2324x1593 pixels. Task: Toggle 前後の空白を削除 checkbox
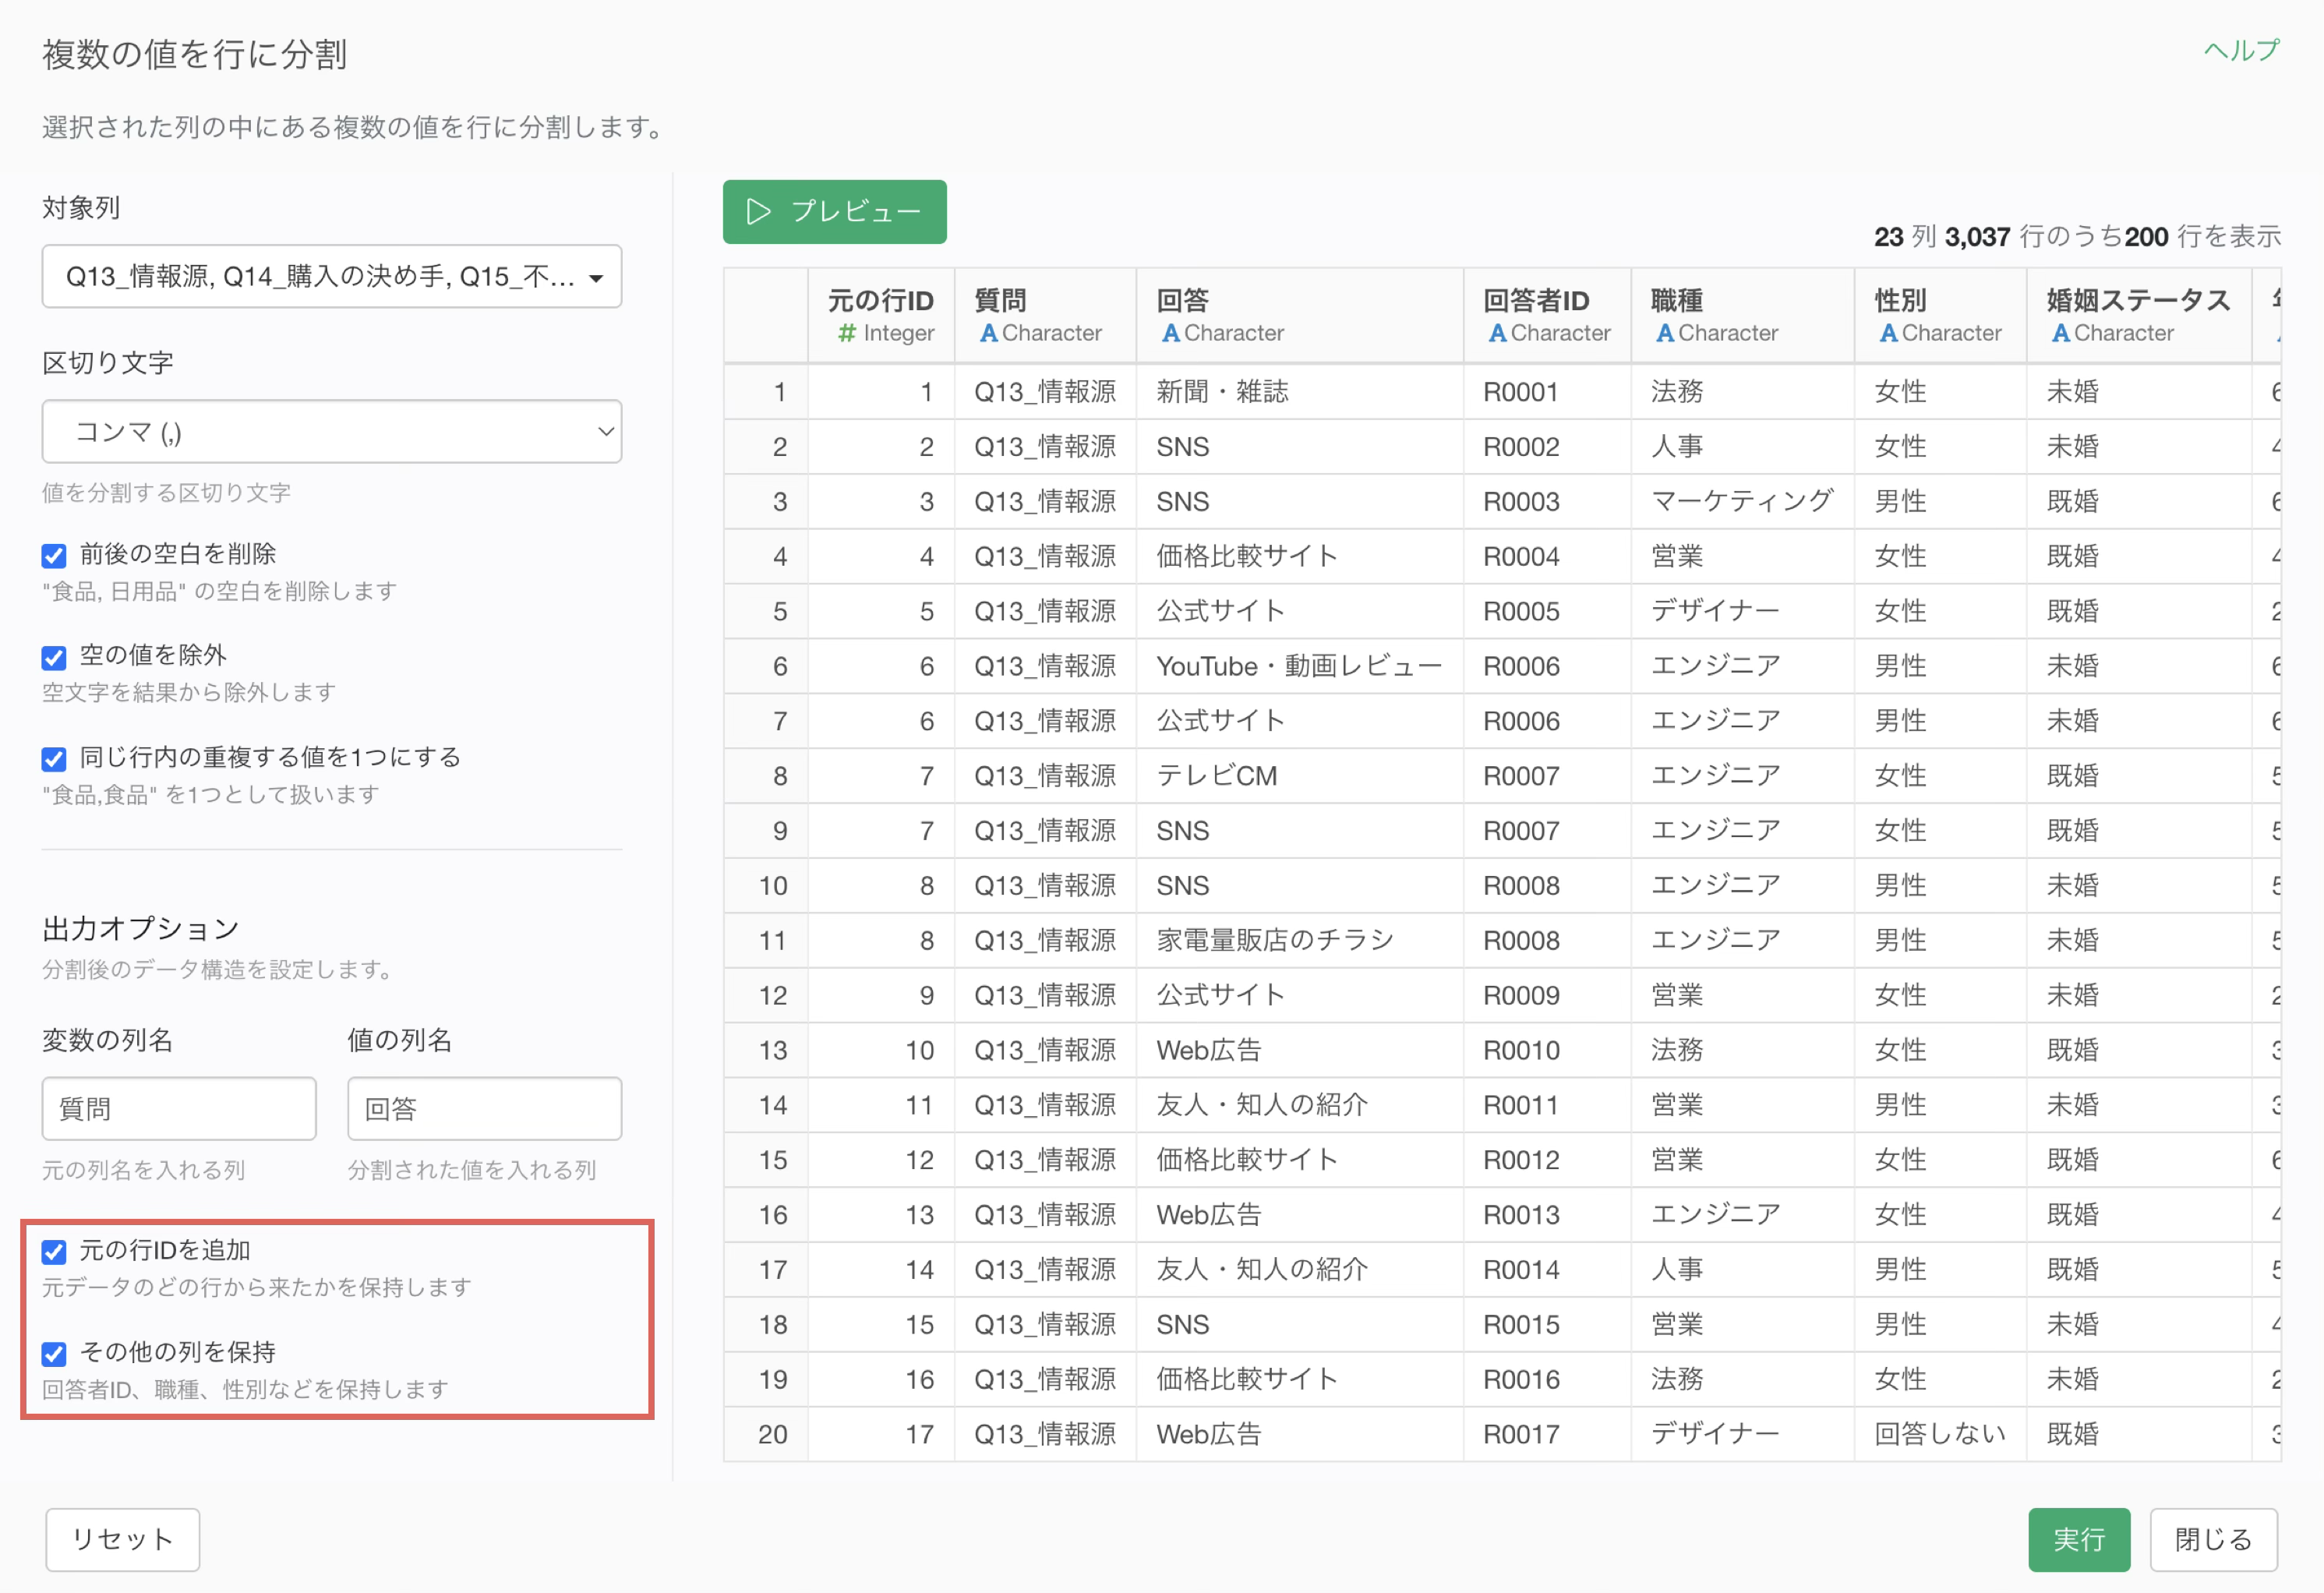(54, 555)
